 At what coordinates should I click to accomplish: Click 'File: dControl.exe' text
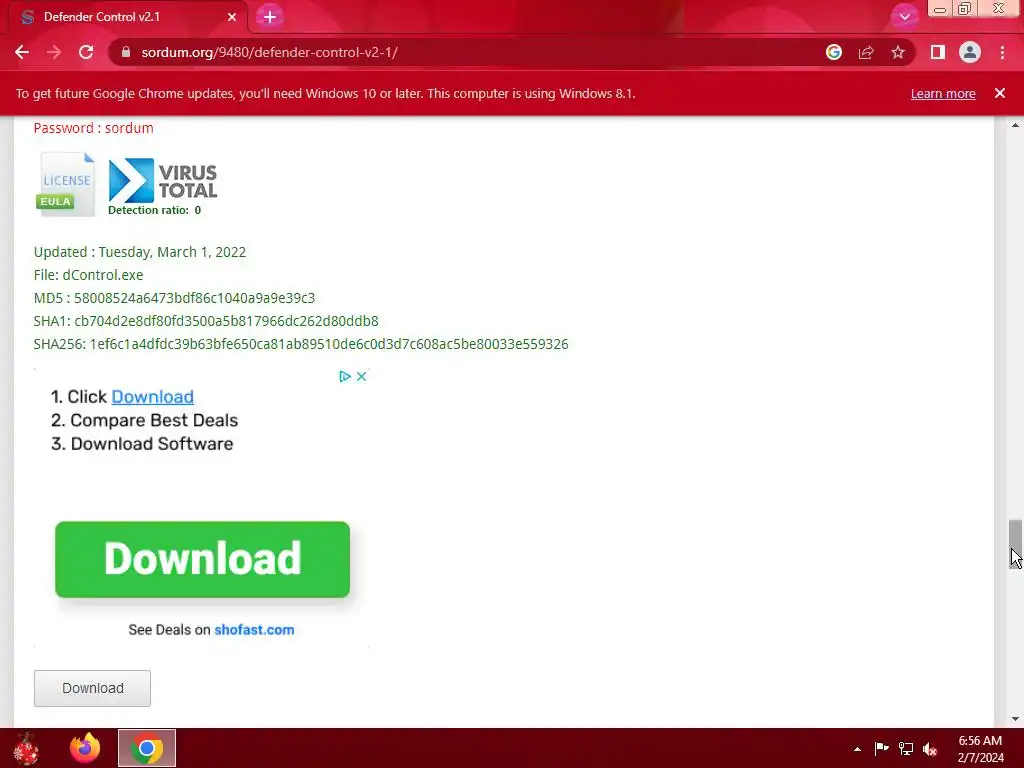click(88, 275)
